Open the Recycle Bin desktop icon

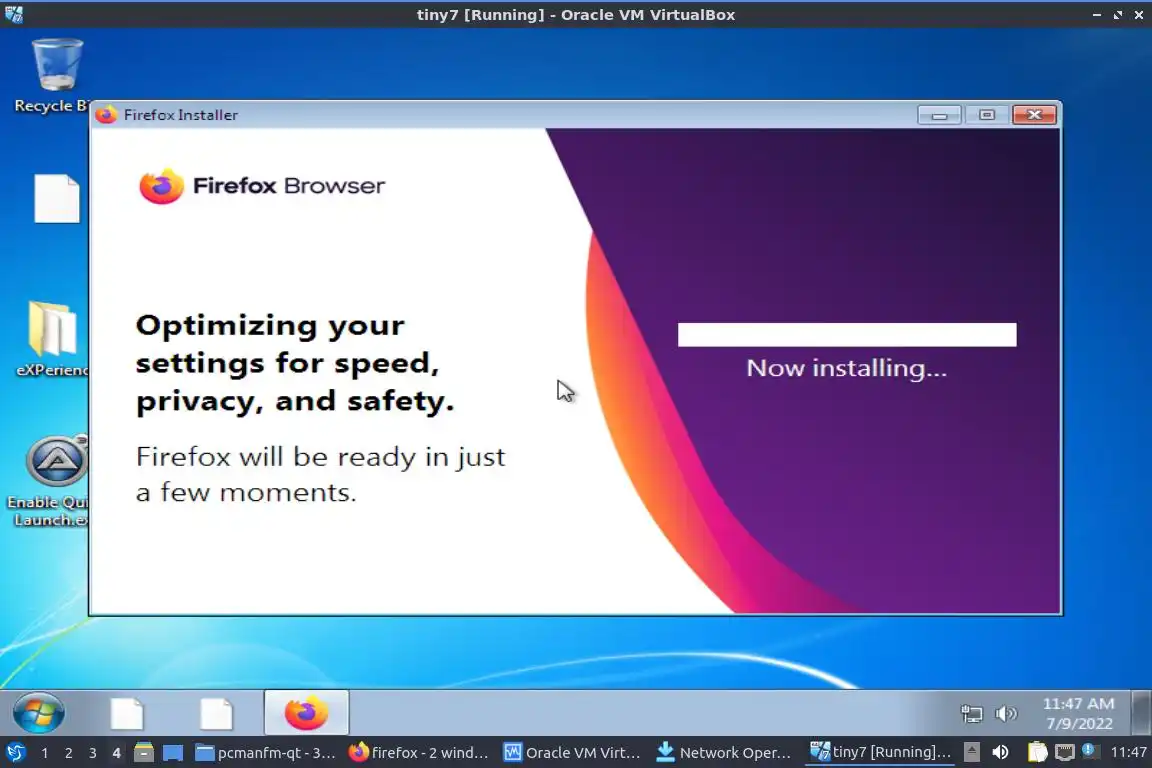coord(56,74)
